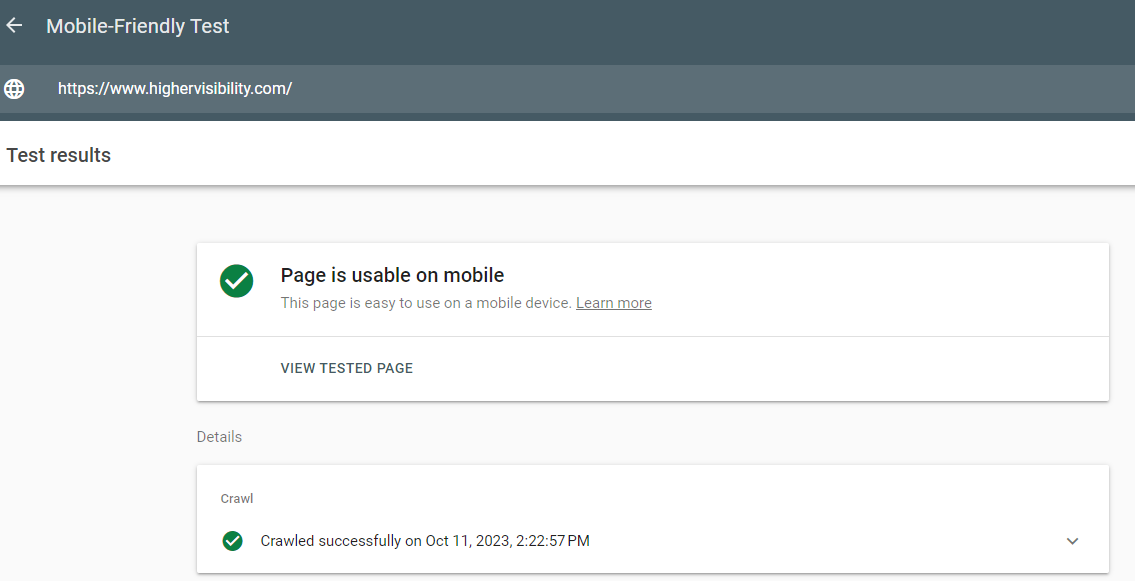Click VIEW TESTED PAGE
Viewport: 1135px width, 581px height.
pyautogui.click(x=346, y=368)
